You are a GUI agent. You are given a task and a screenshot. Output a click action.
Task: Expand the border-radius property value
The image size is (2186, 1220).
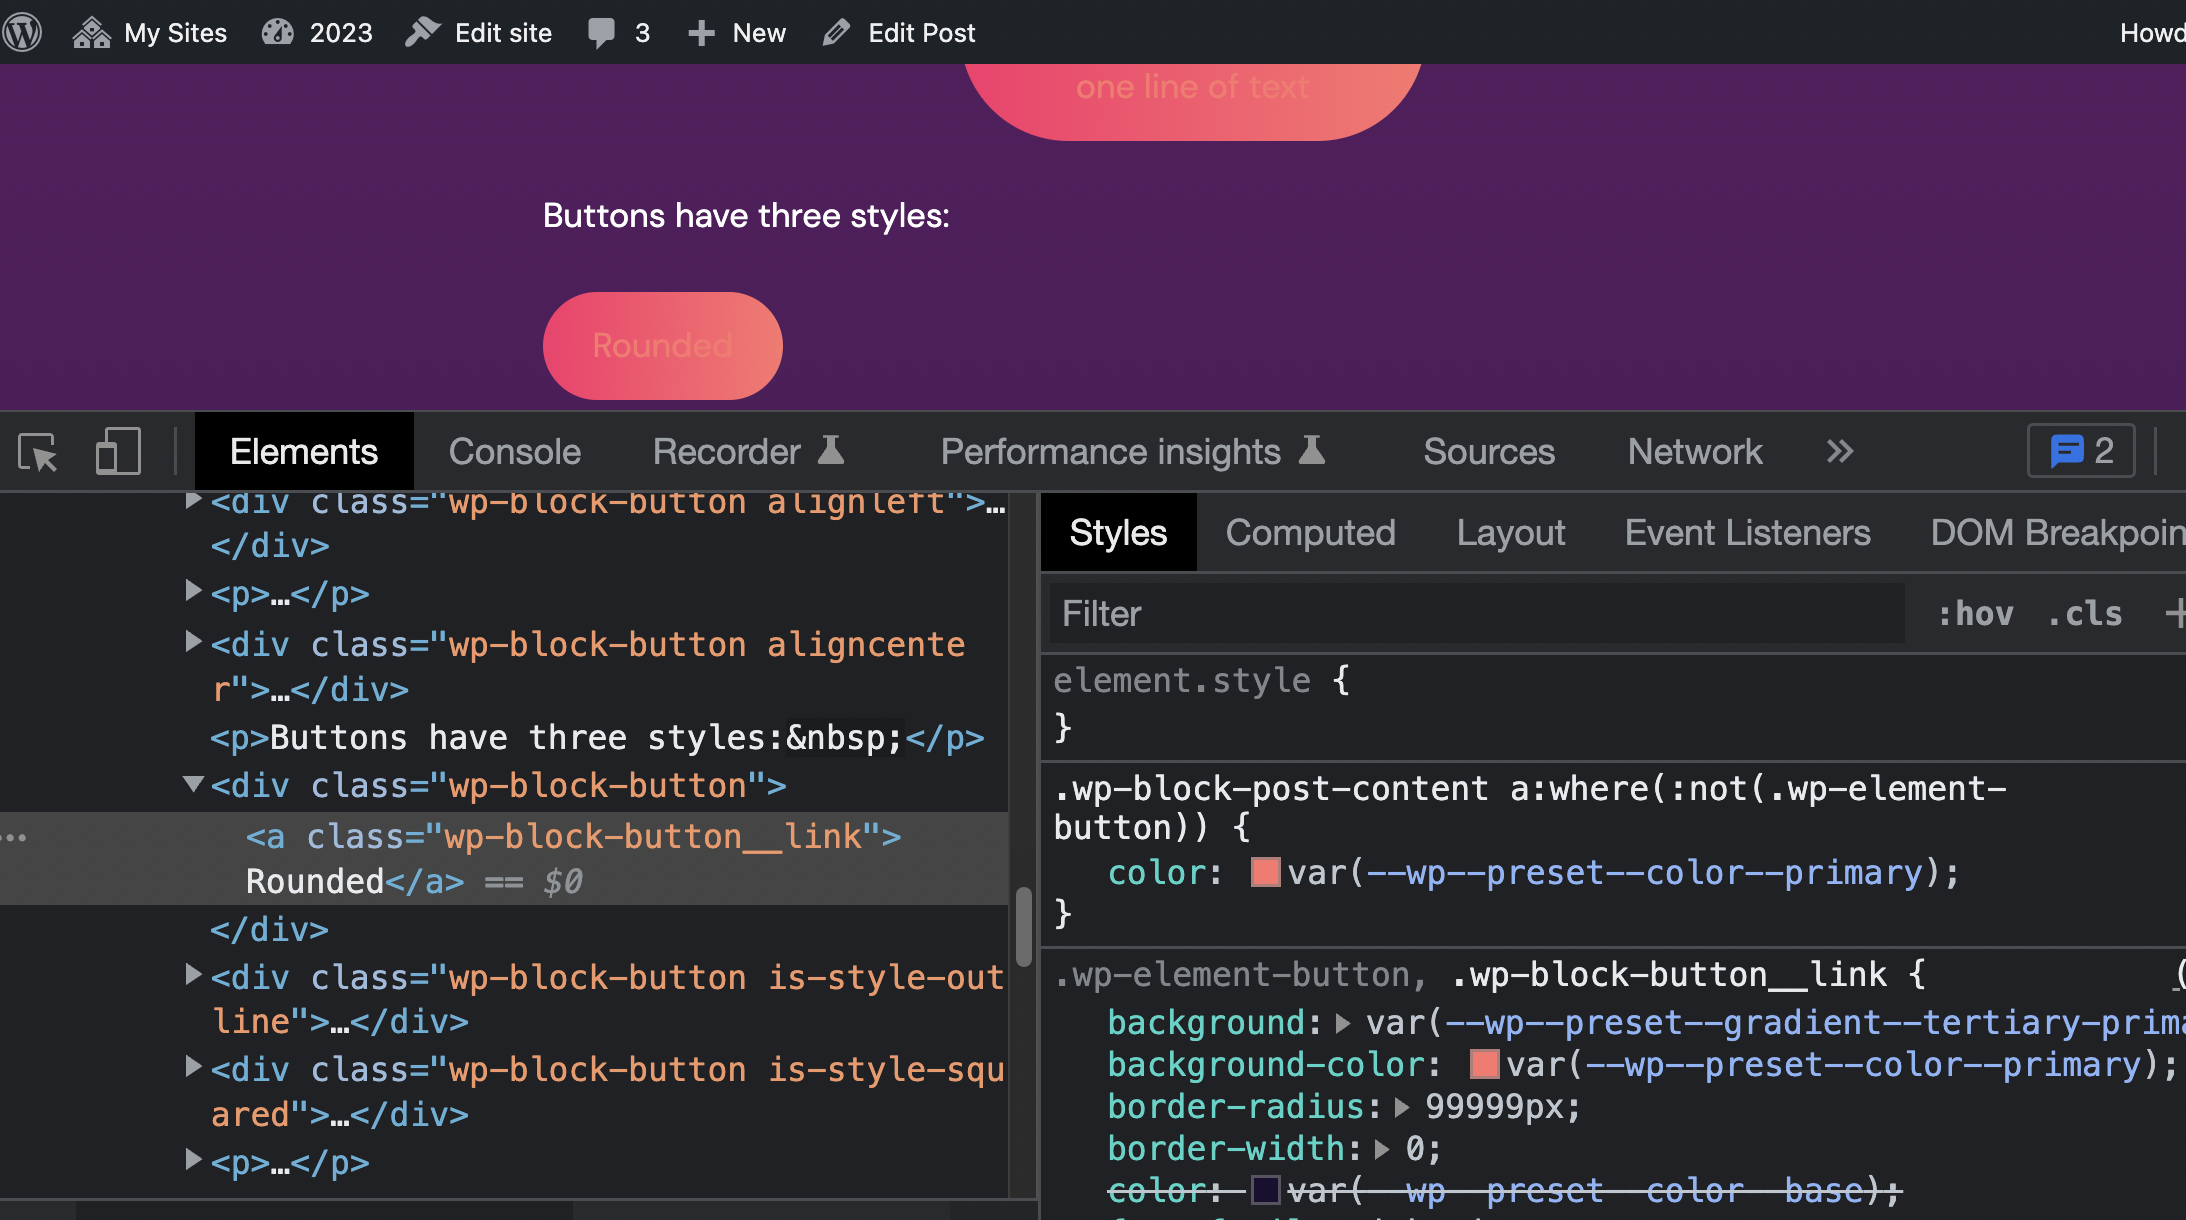1402,1106
